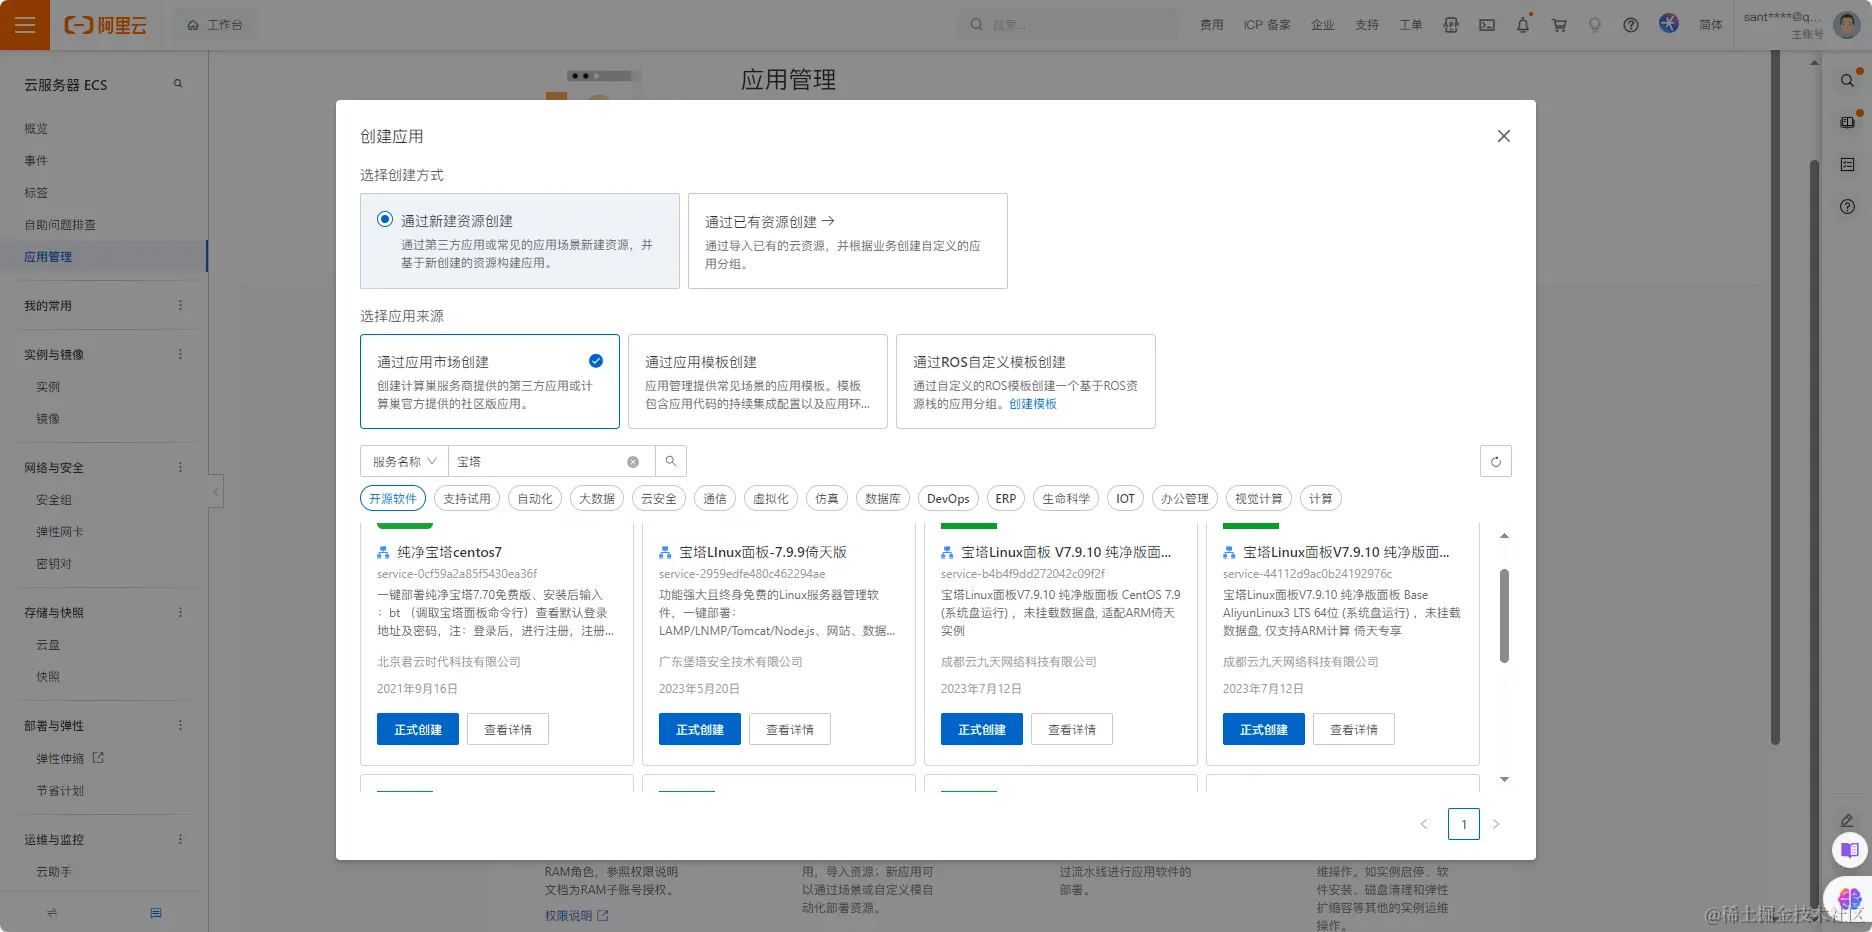Open the 创建模板 link
1872x932 pixels.
point(1033,404)
